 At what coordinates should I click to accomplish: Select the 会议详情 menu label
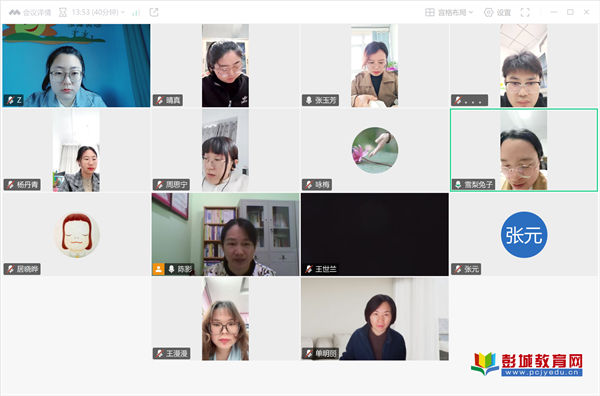pos(37,13)
